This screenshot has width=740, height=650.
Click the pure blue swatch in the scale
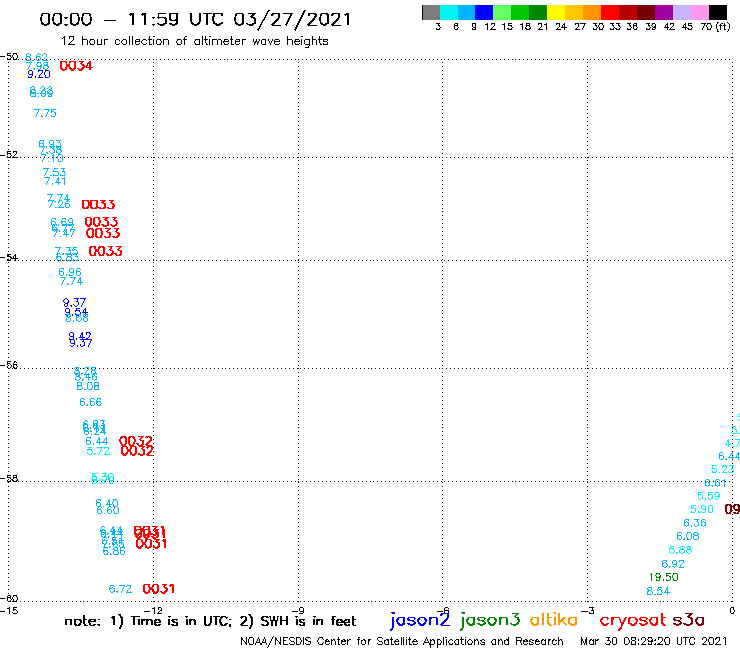pos(484,12)
